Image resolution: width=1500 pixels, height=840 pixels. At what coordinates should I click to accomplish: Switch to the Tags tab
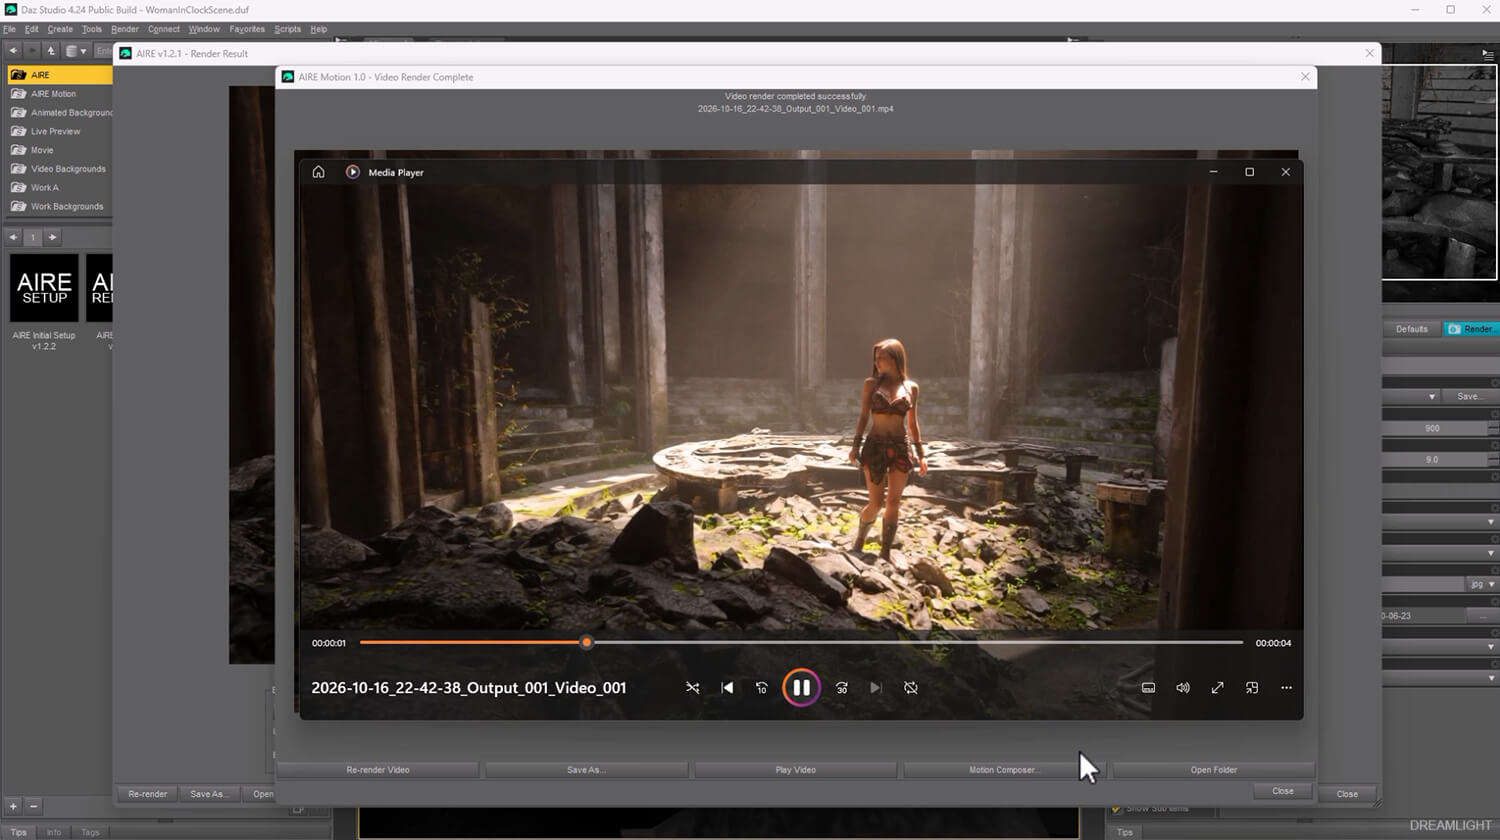(90, 832)
